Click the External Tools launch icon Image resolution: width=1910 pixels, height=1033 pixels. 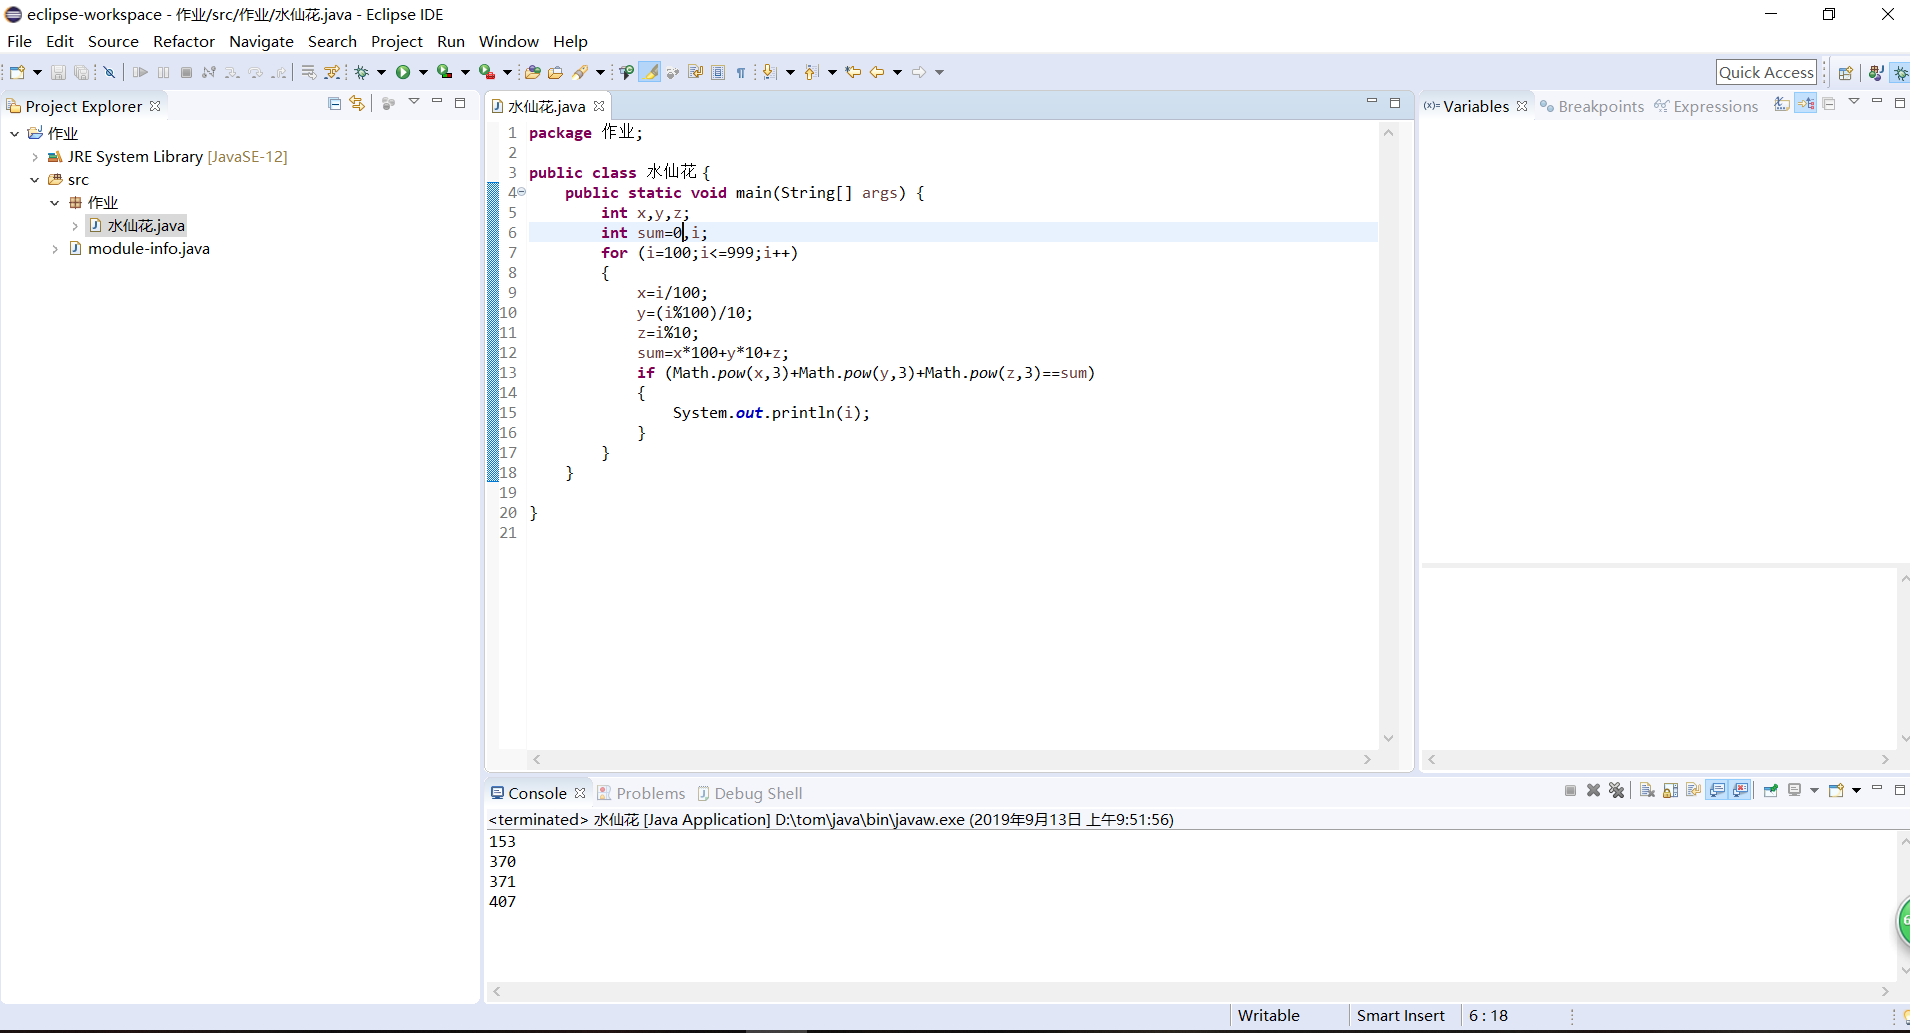pos(487,72)
